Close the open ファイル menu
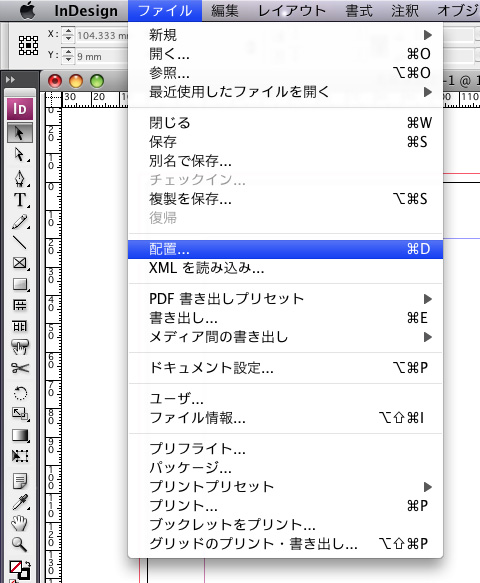480x583 pixels. tap(165, 11)
